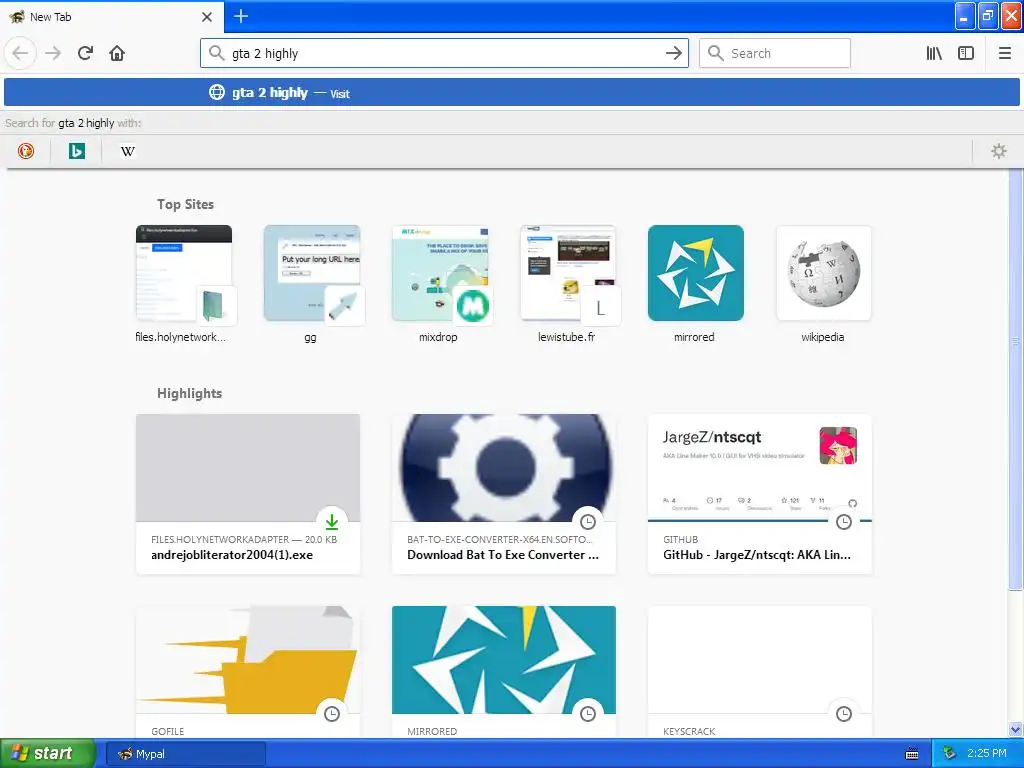Image resolution: width=1024 pixels, height=768 pixels.
Task: Go forward with the forward arrow
Action: (53, 53)
